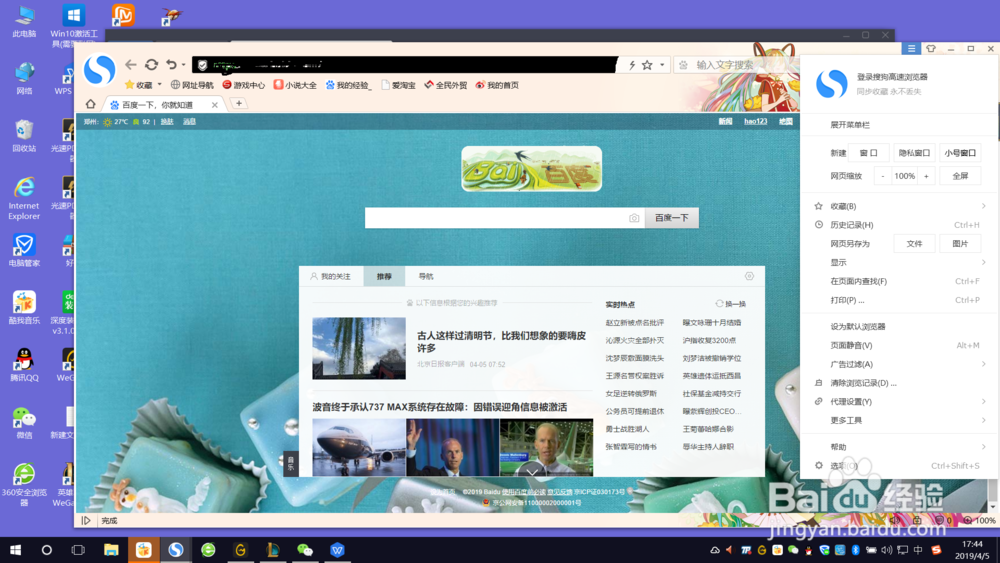Toggle 页面静音(V) option

click(899, 345)
